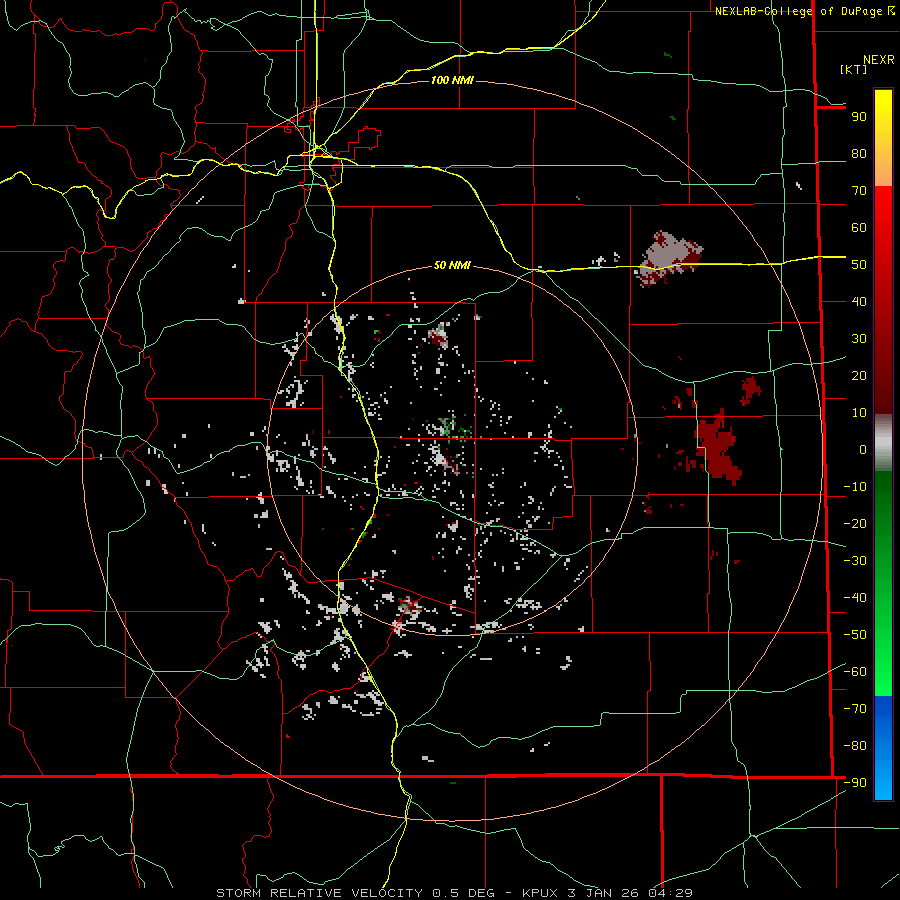The height and width of the screenshot is (900, 900).
Task: Click the "50 NMI" range ring label
Action: (452, 265)
